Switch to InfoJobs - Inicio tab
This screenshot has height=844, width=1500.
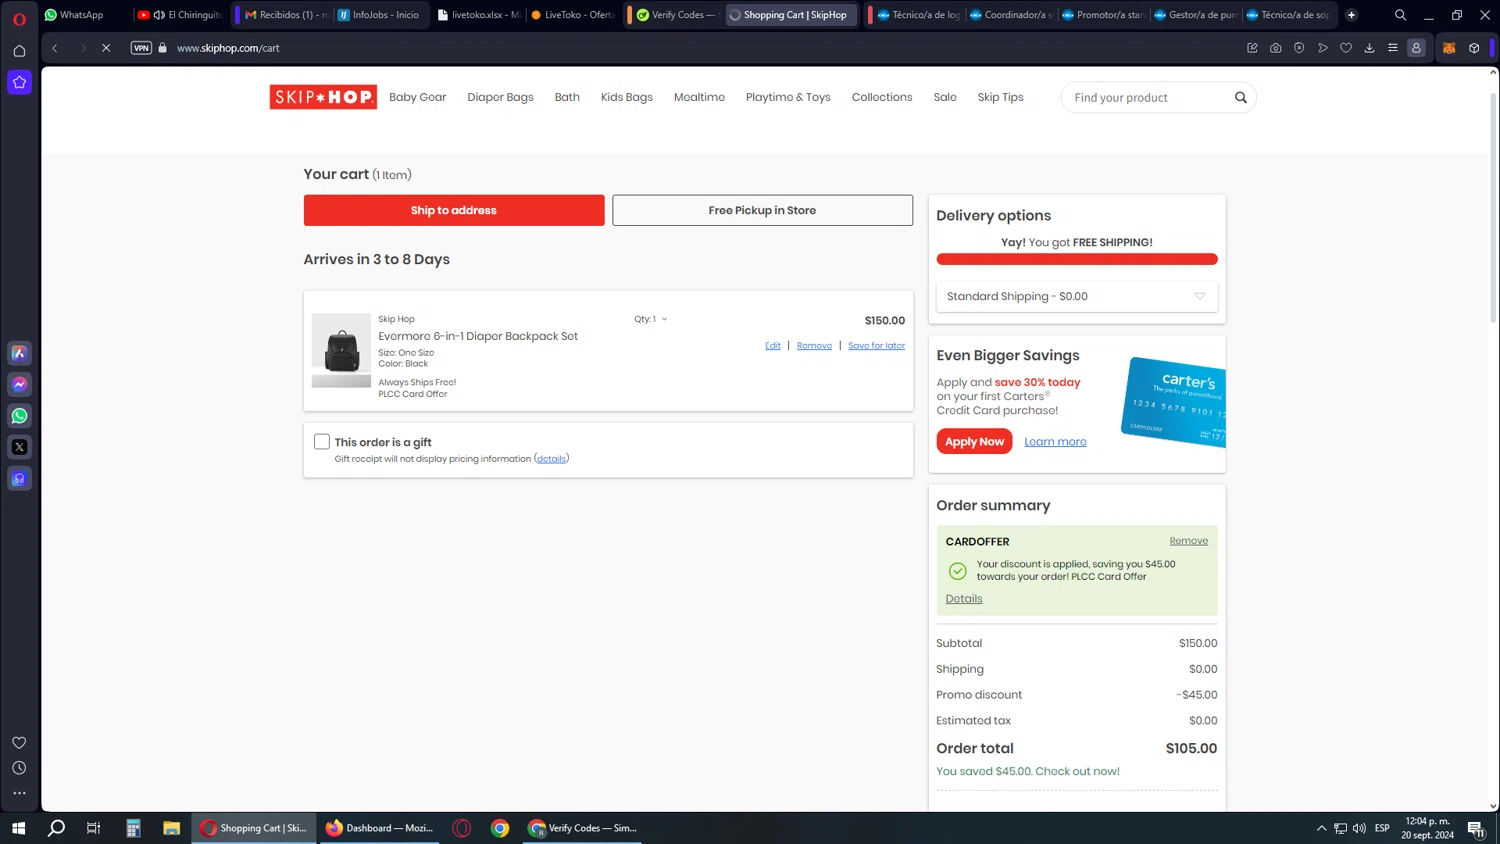[380, 15]
